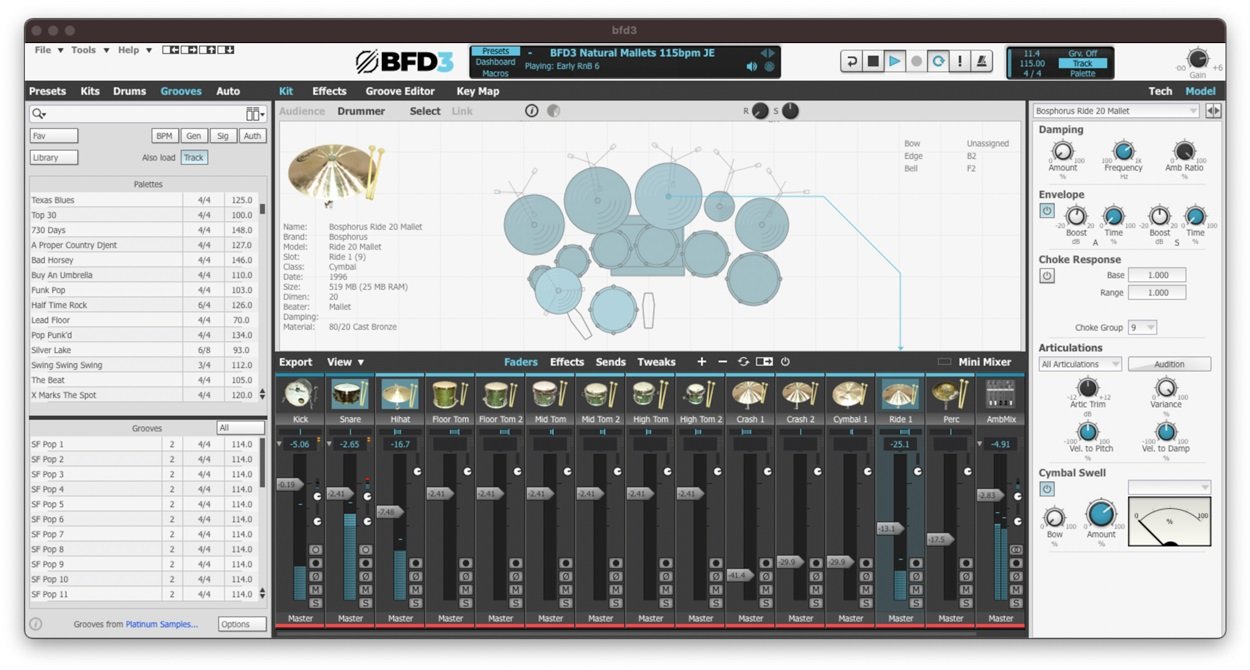This screenshot has width=1250, height=670.
Task: Click the Panic exclamation button
Action: point(960,61)
